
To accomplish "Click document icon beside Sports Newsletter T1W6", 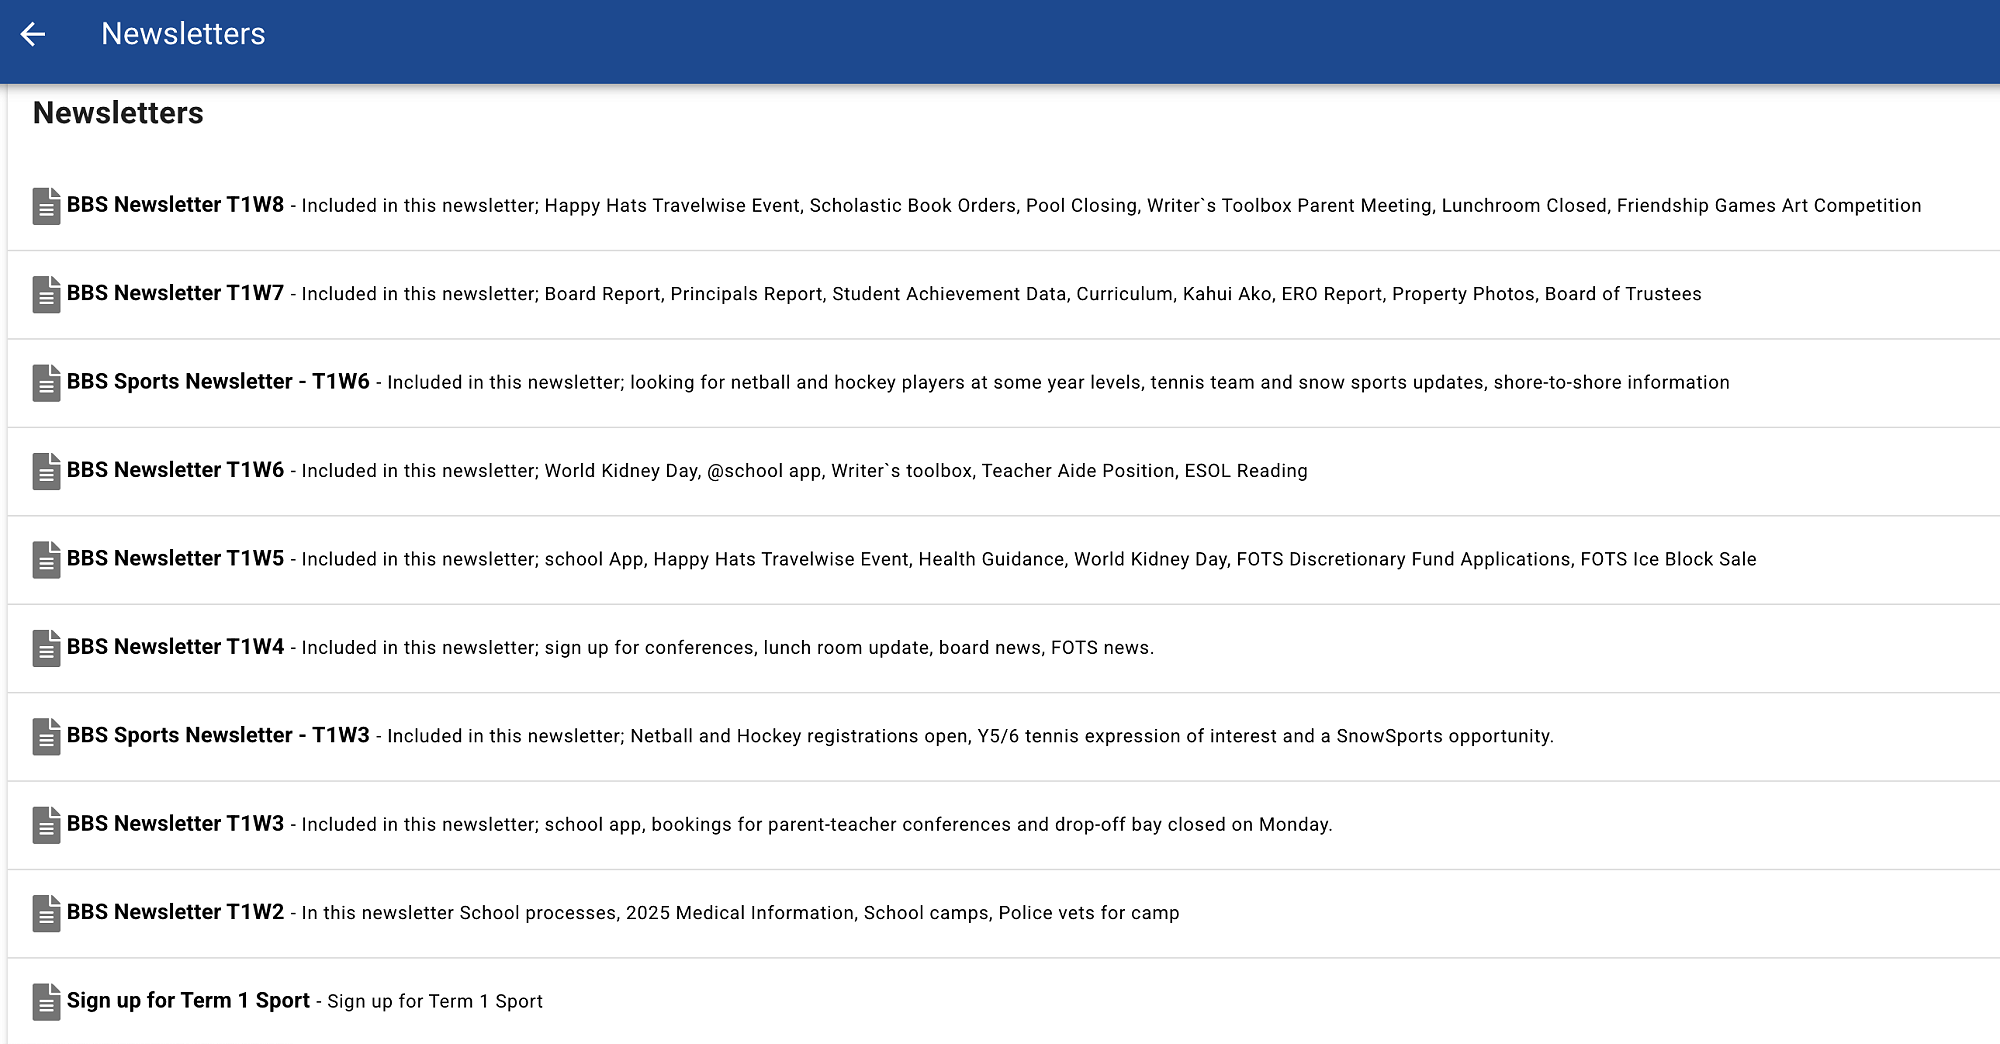I will tap(46, 383).
